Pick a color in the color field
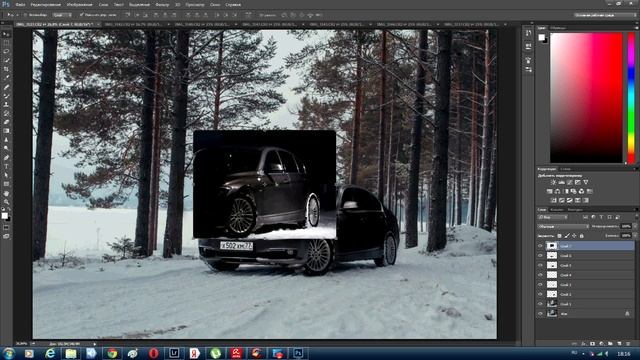640x360 pixels. coord(586,98)
